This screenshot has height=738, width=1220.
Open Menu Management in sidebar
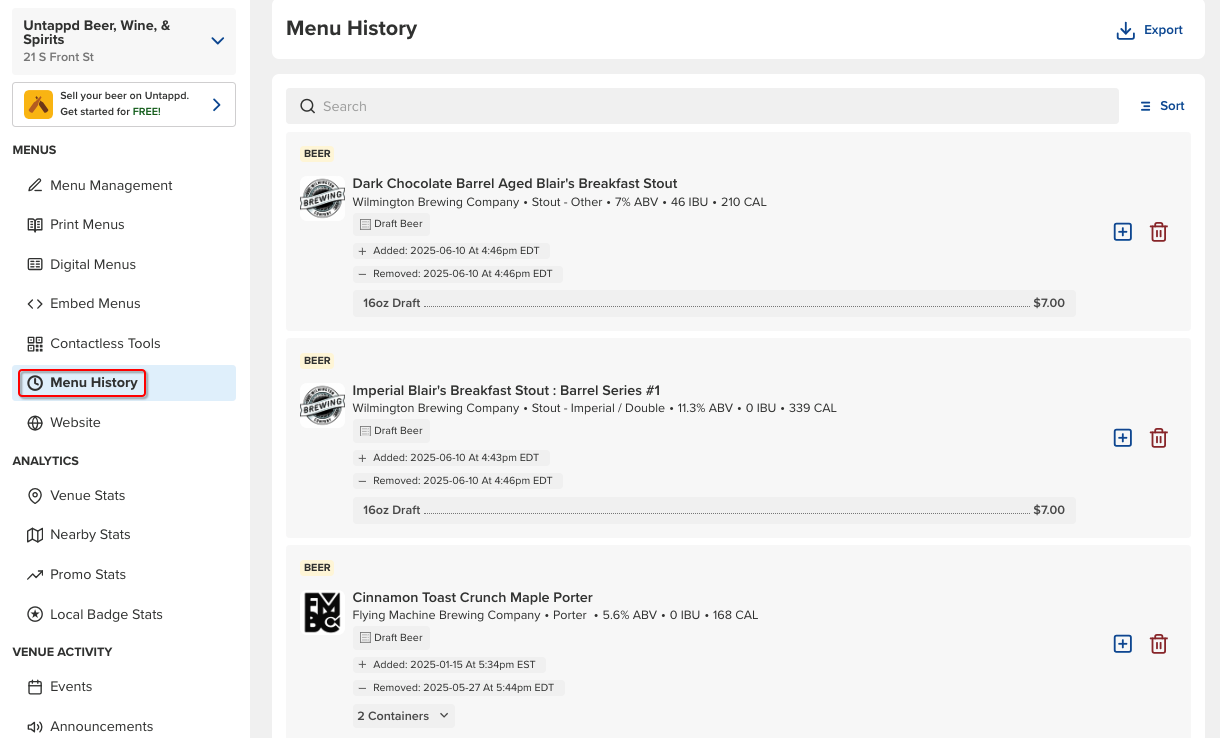point(111,185)
